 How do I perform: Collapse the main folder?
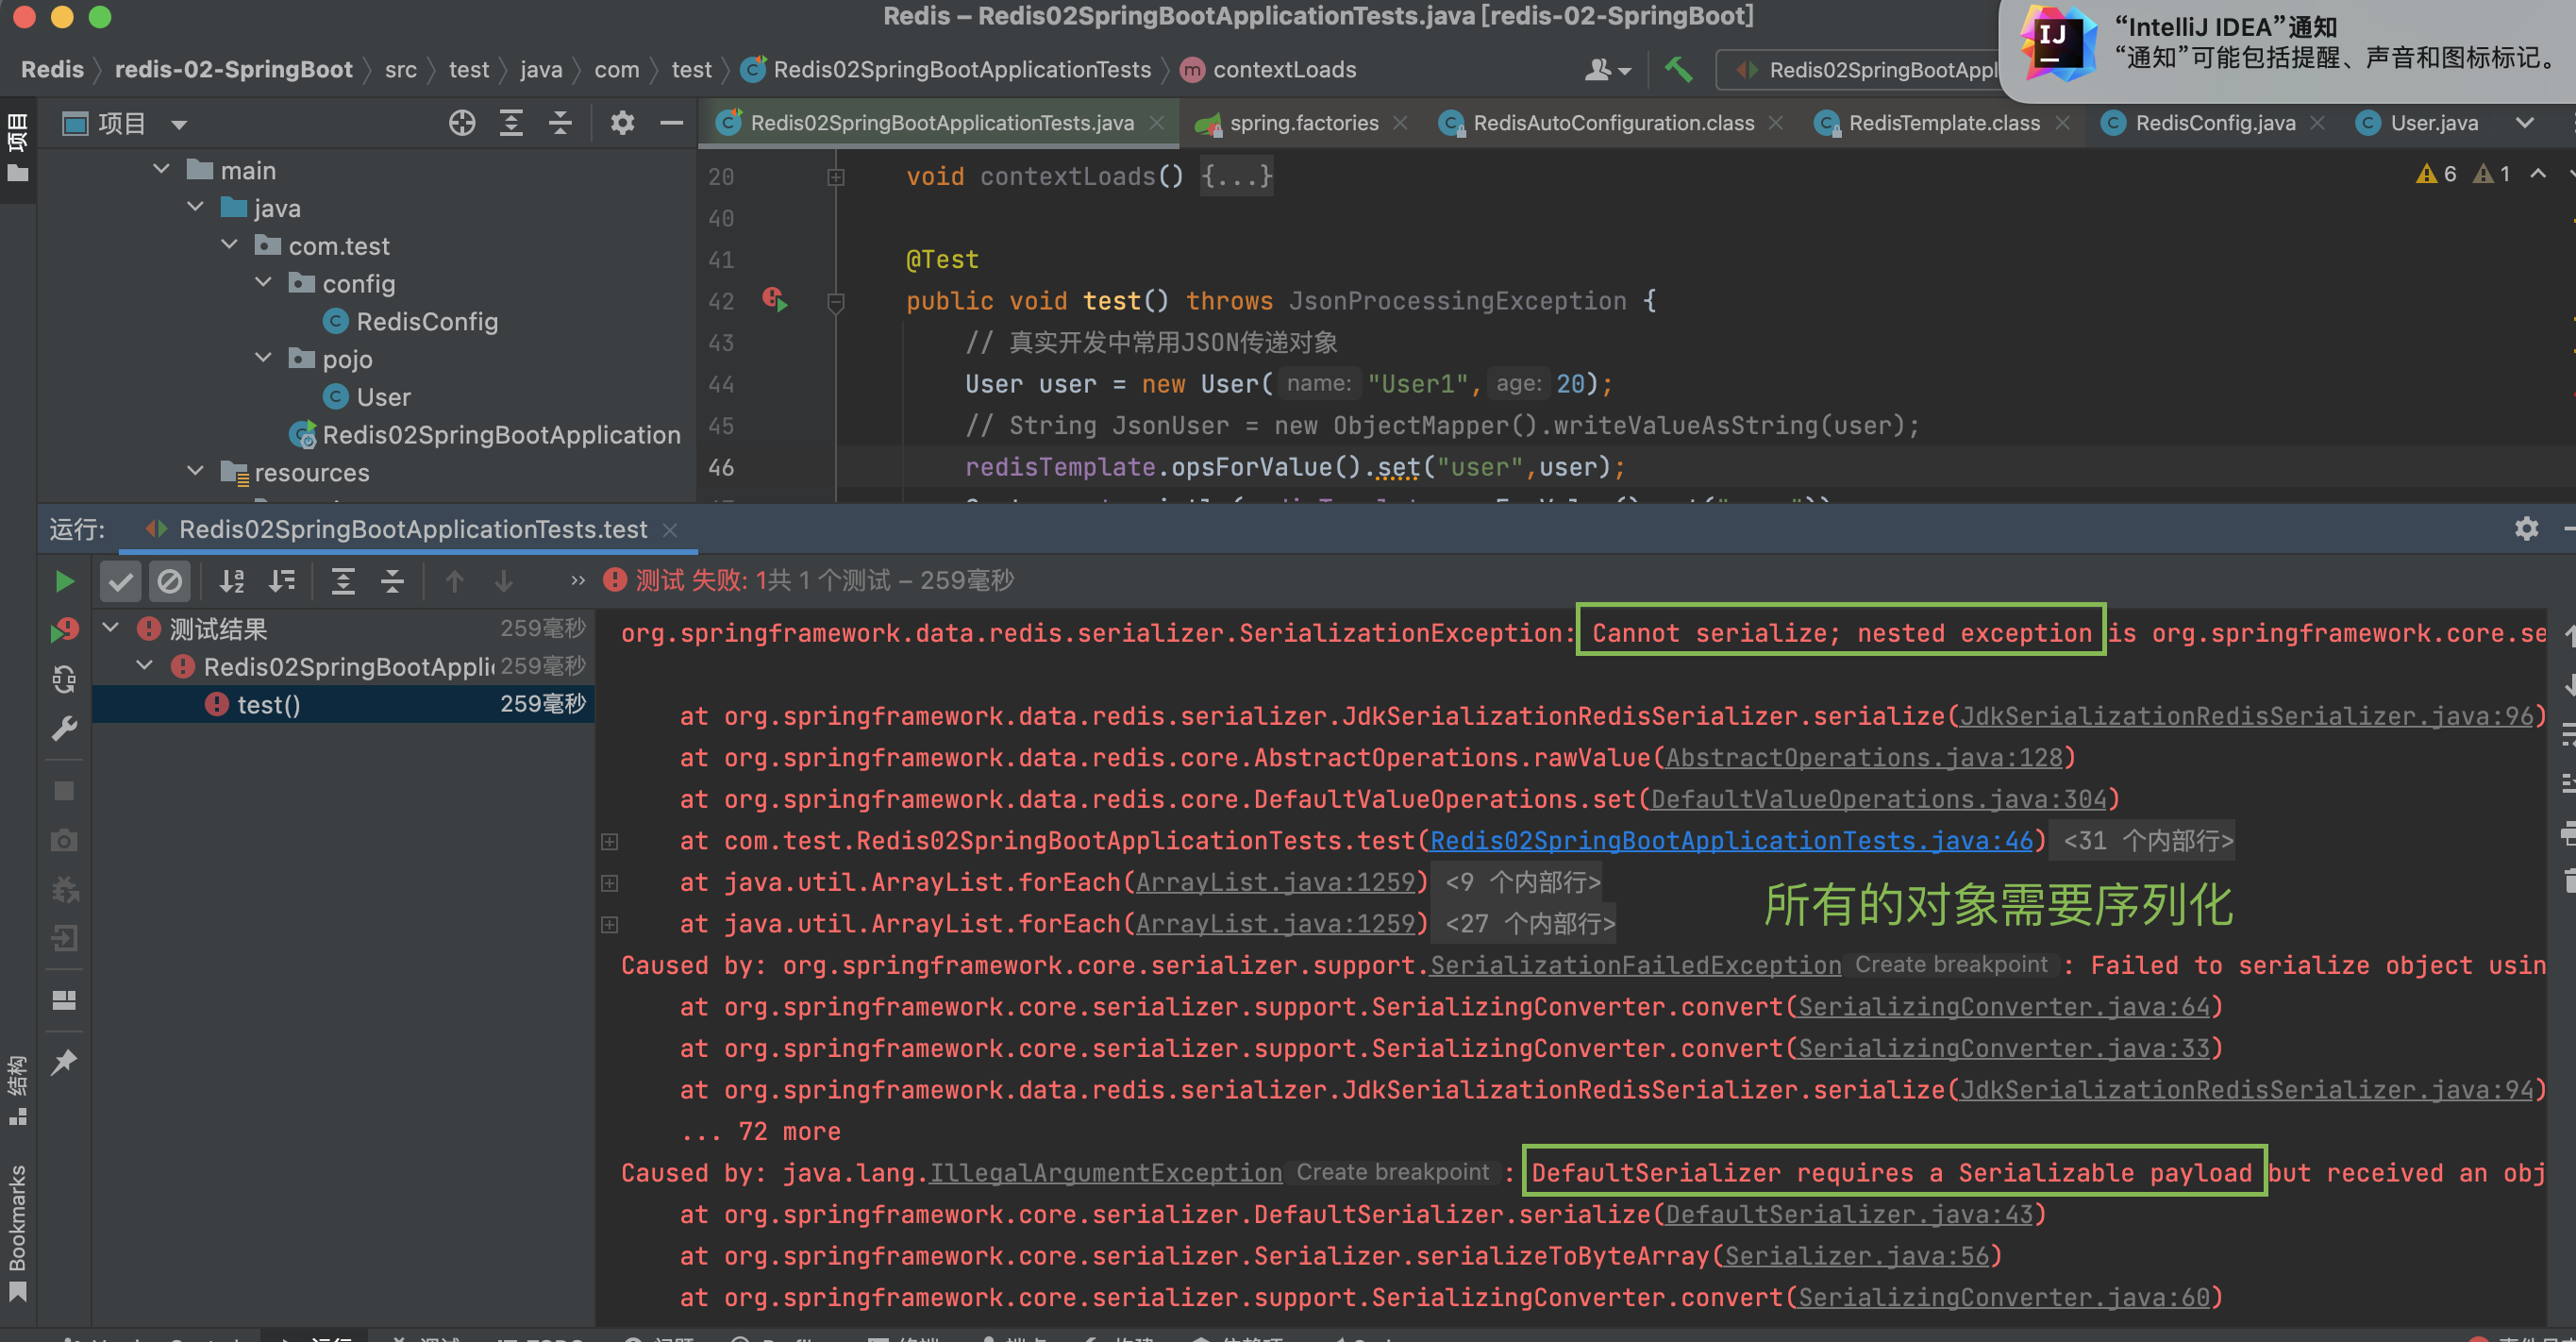pyautogui.click(x=162, y=170)
